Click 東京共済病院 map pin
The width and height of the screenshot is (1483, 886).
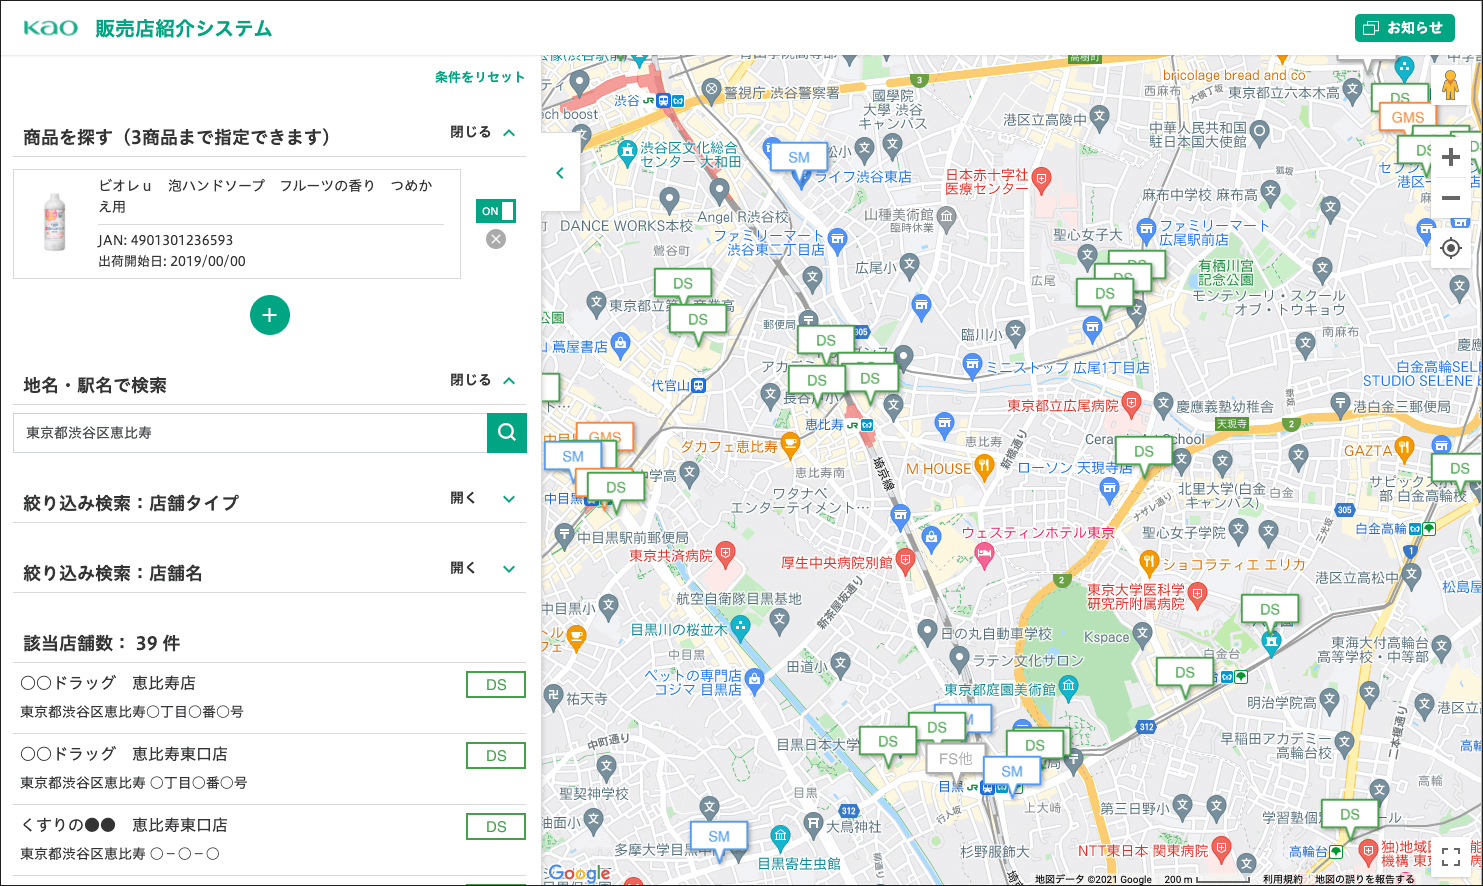pyautogui.click(x=726, y=553)
